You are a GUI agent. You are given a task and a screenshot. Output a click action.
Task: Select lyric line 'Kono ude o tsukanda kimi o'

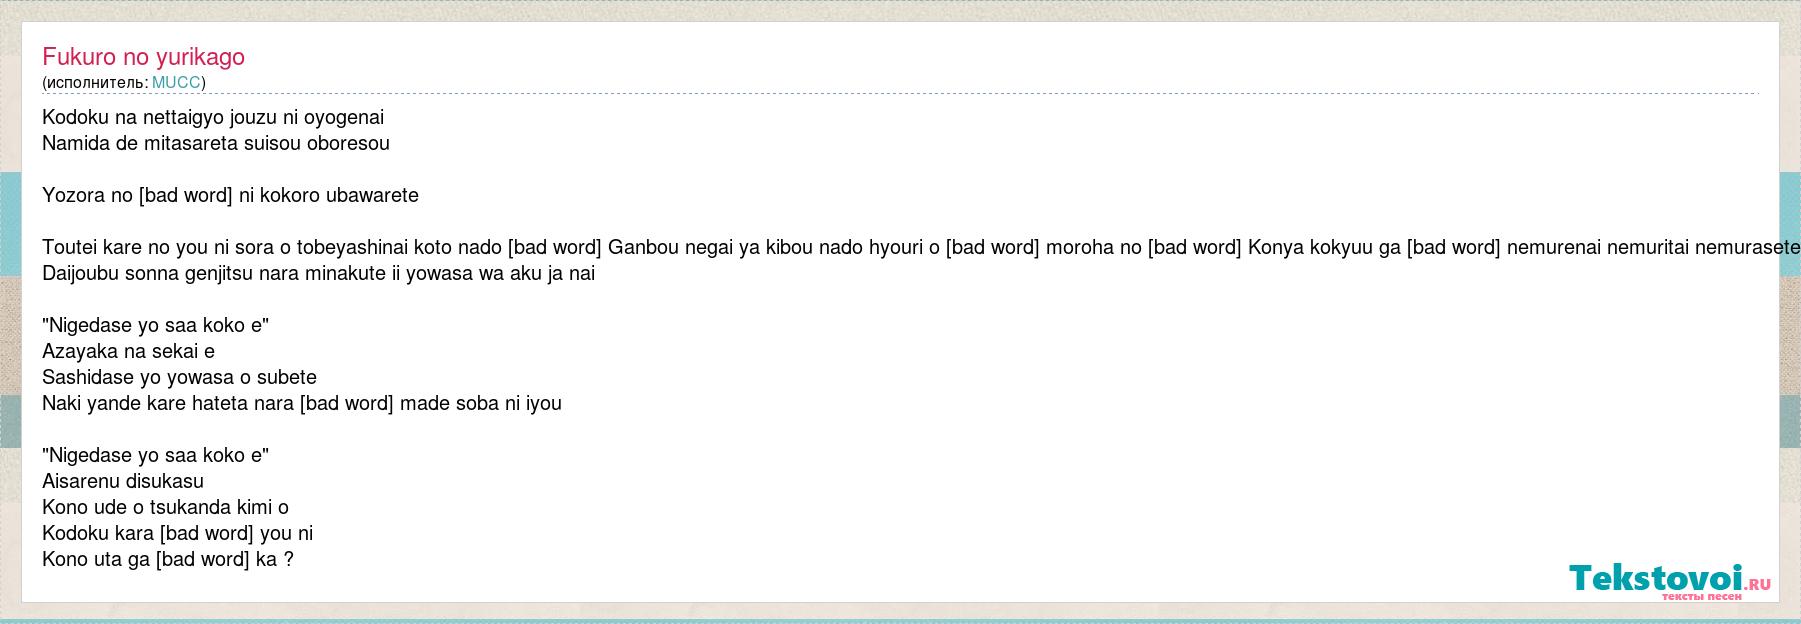click(166, 507)
